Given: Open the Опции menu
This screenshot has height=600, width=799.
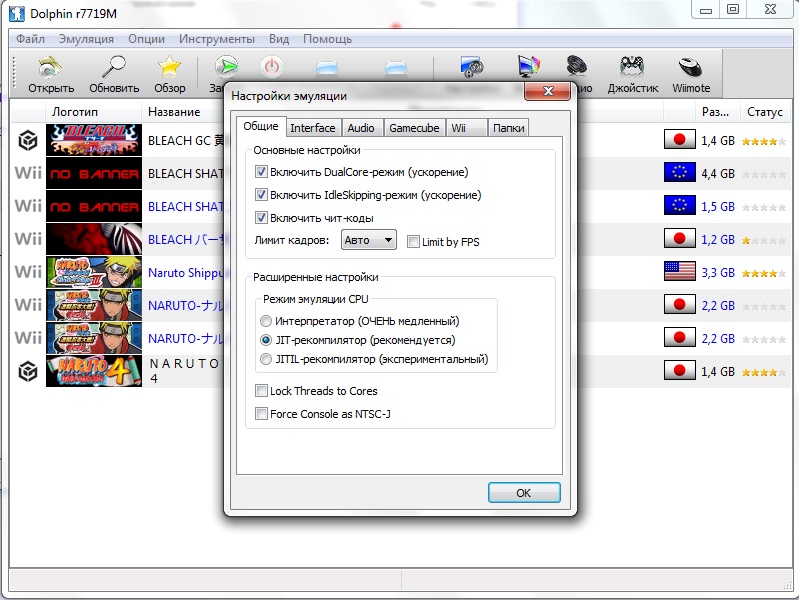Looking at the screenshot, I should click(146, 39).
